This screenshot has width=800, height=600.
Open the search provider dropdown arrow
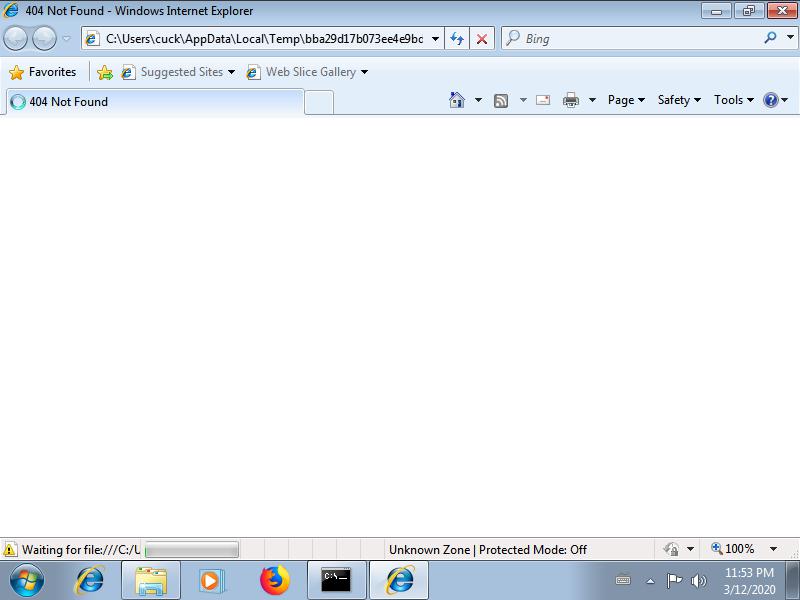(790, 37)
